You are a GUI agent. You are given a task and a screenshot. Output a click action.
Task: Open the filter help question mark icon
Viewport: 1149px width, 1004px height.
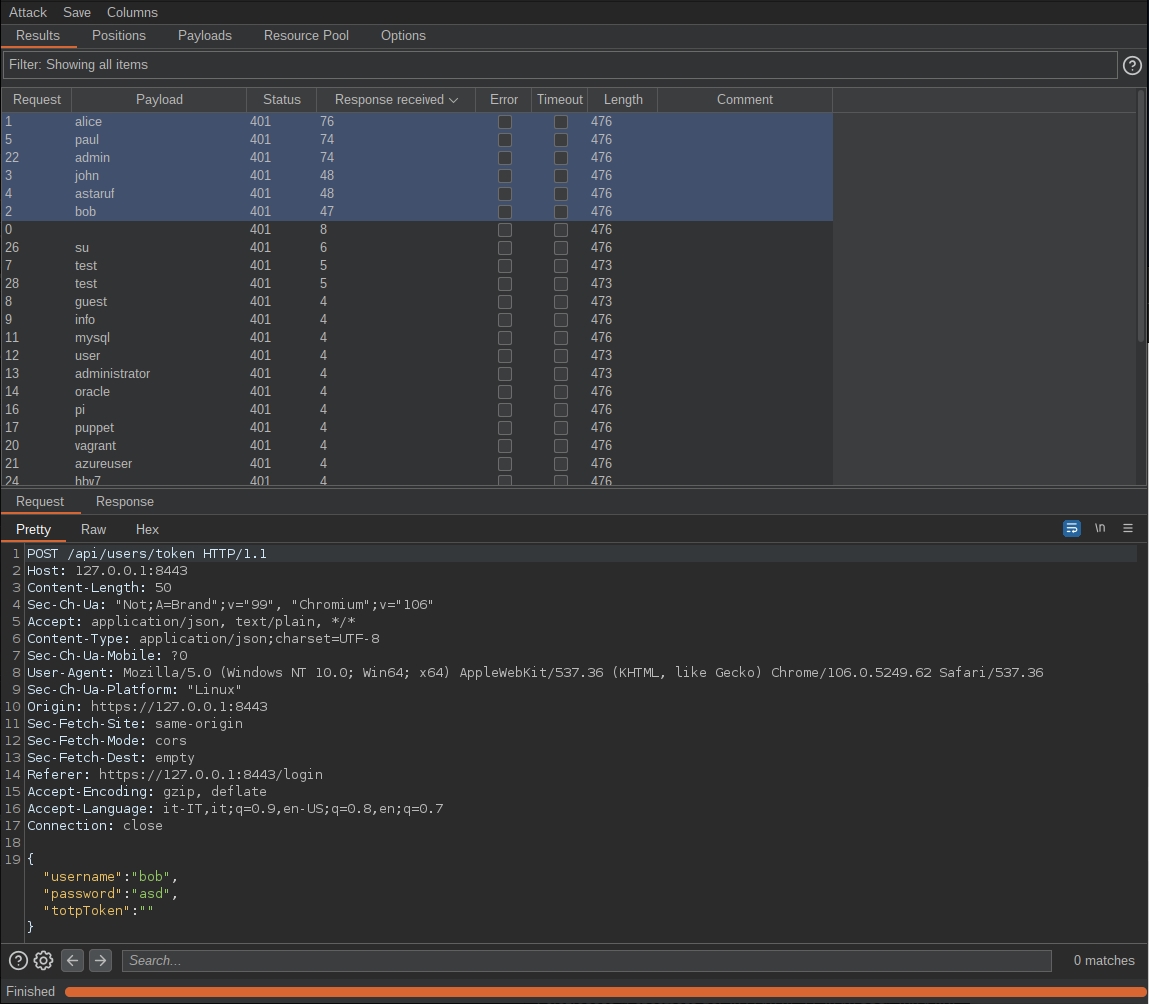coord(1132,65)
